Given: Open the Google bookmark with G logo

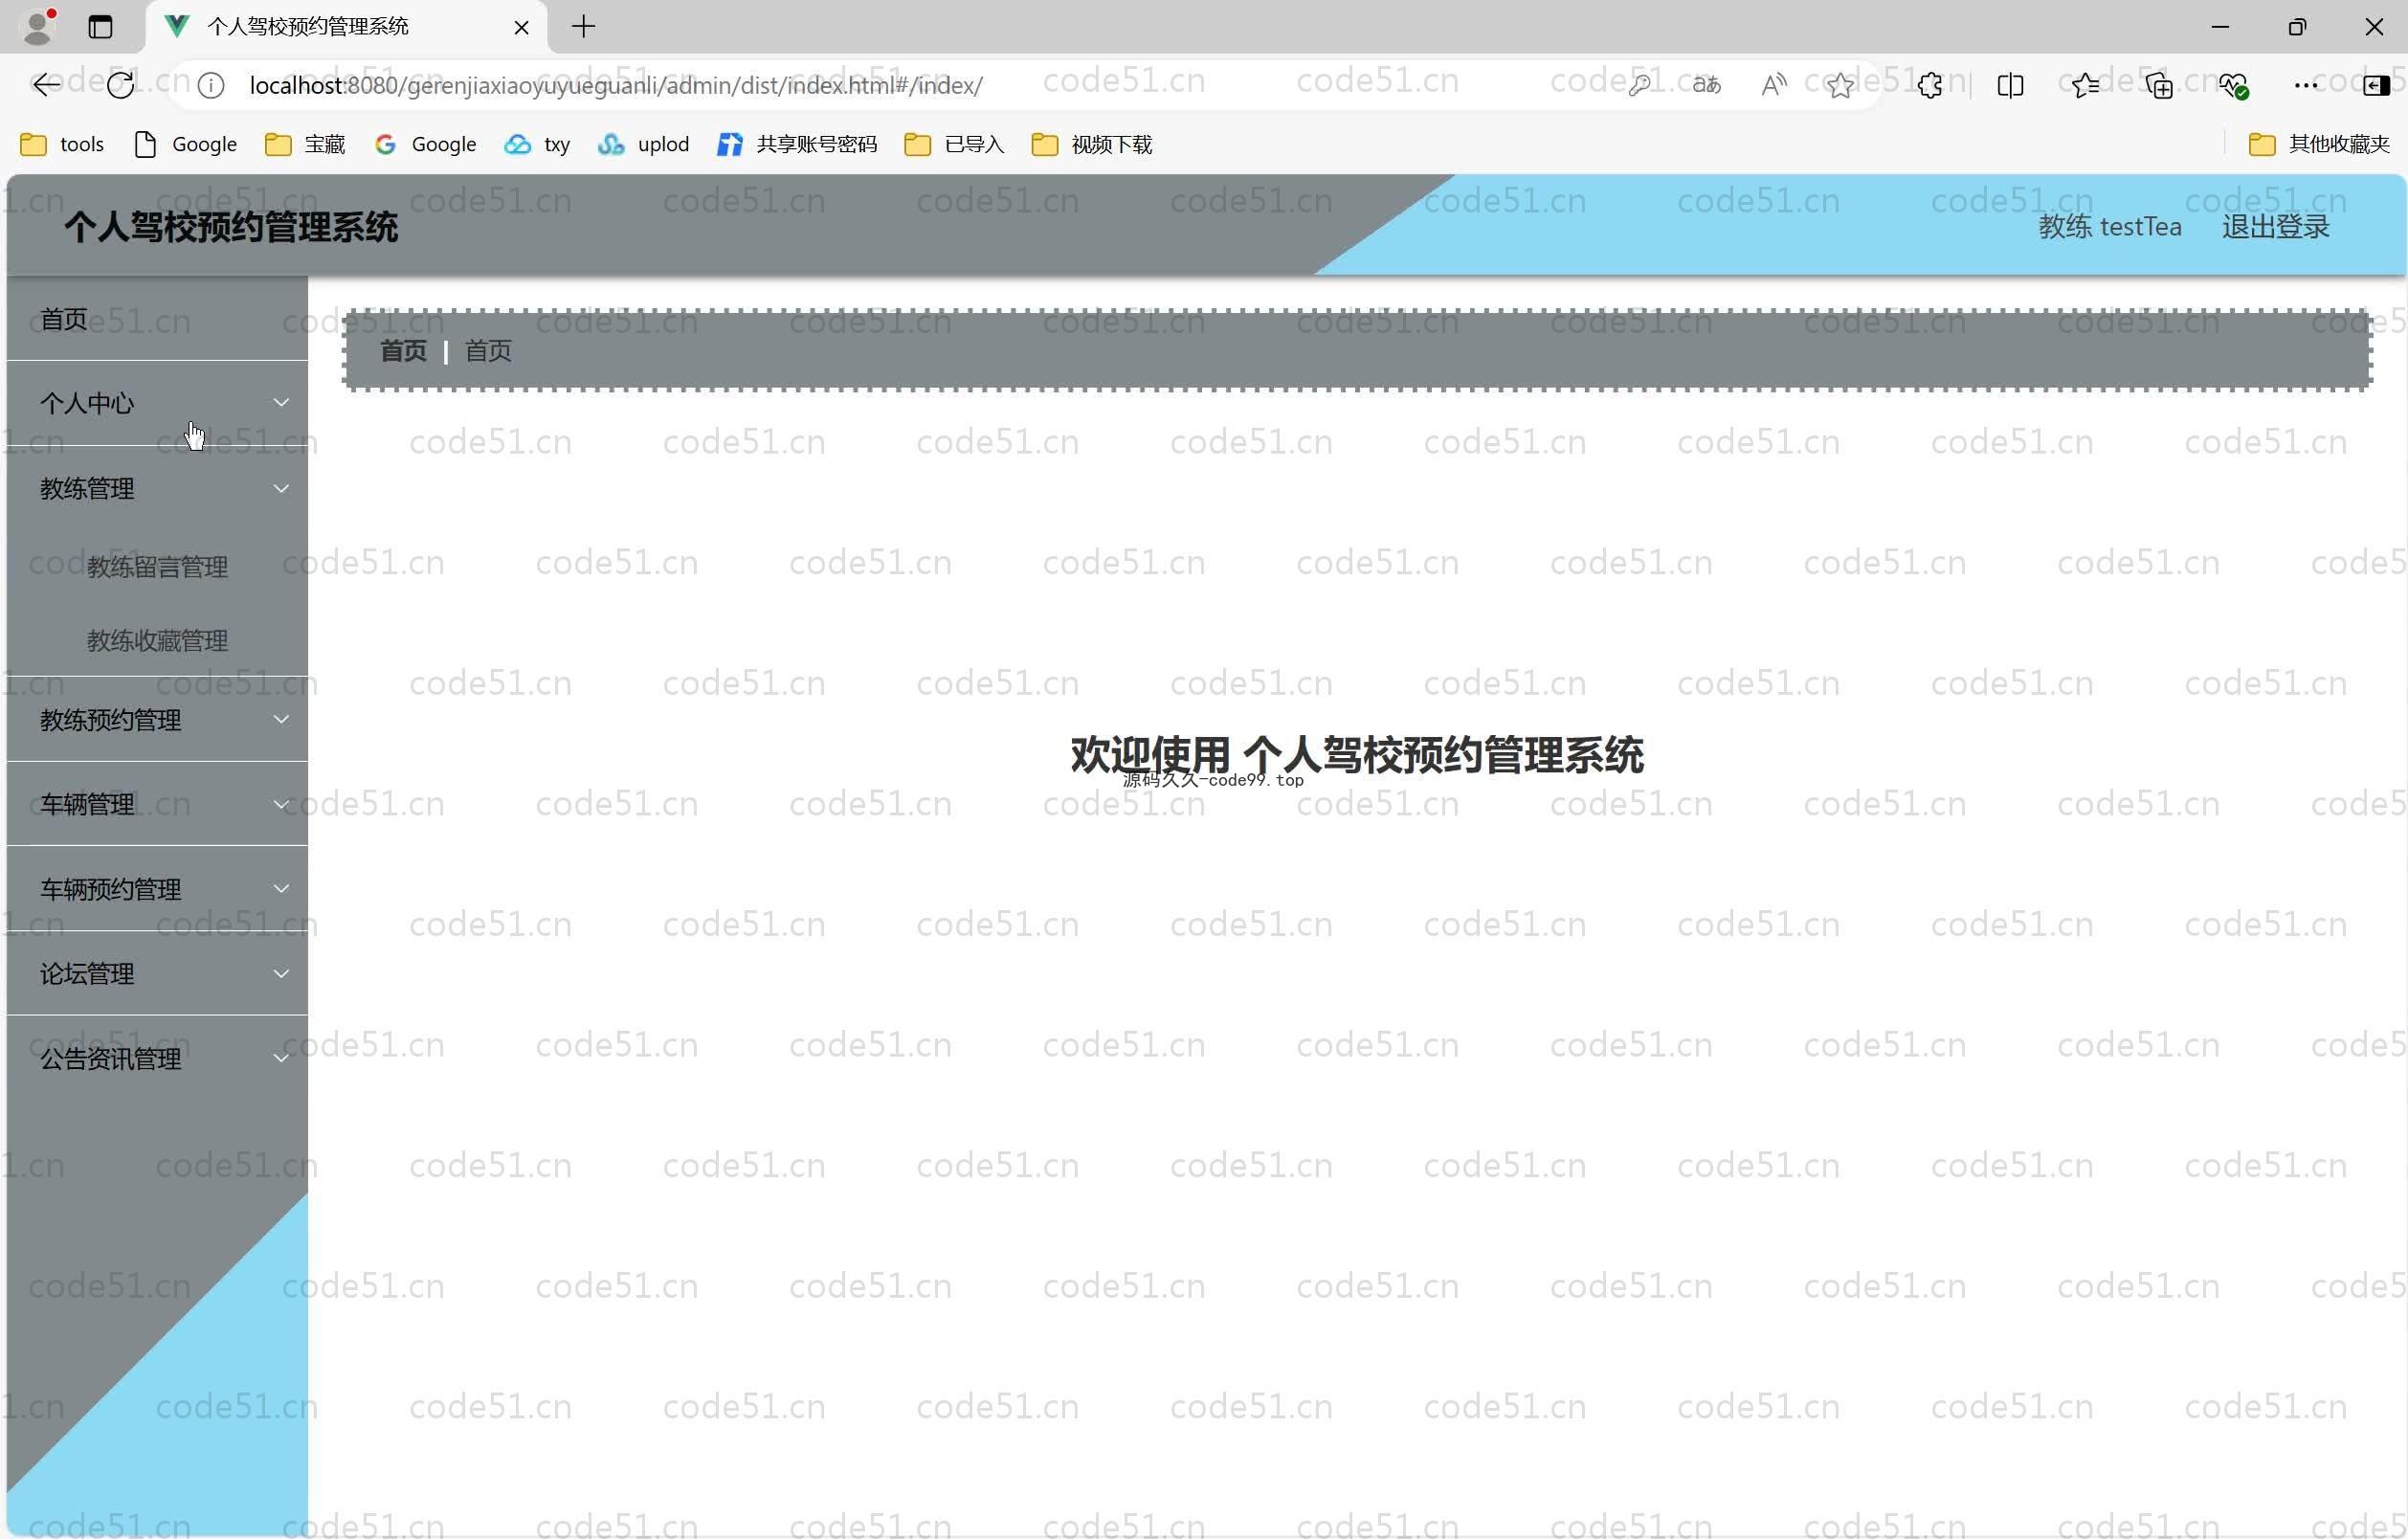Looking at the screenshot, I should pos(425,145).
